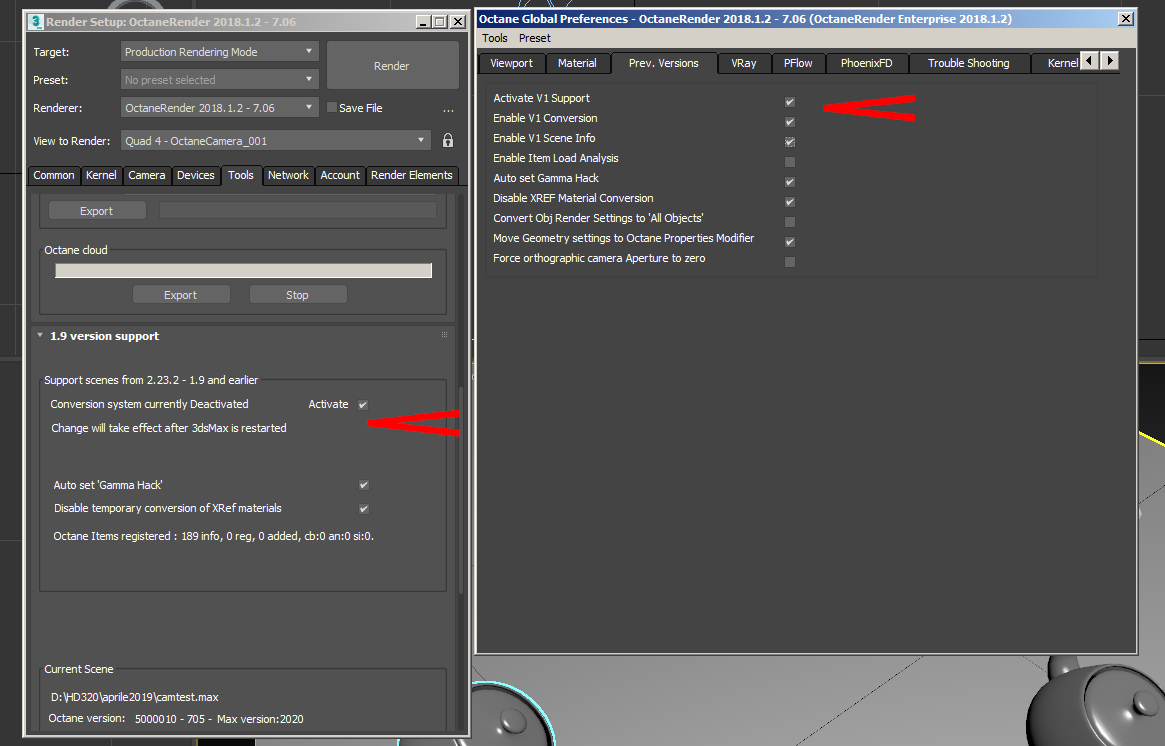1165x746 pixels.
Task: Collapse the 1.9 version support rollout
Action: point(40,335)
